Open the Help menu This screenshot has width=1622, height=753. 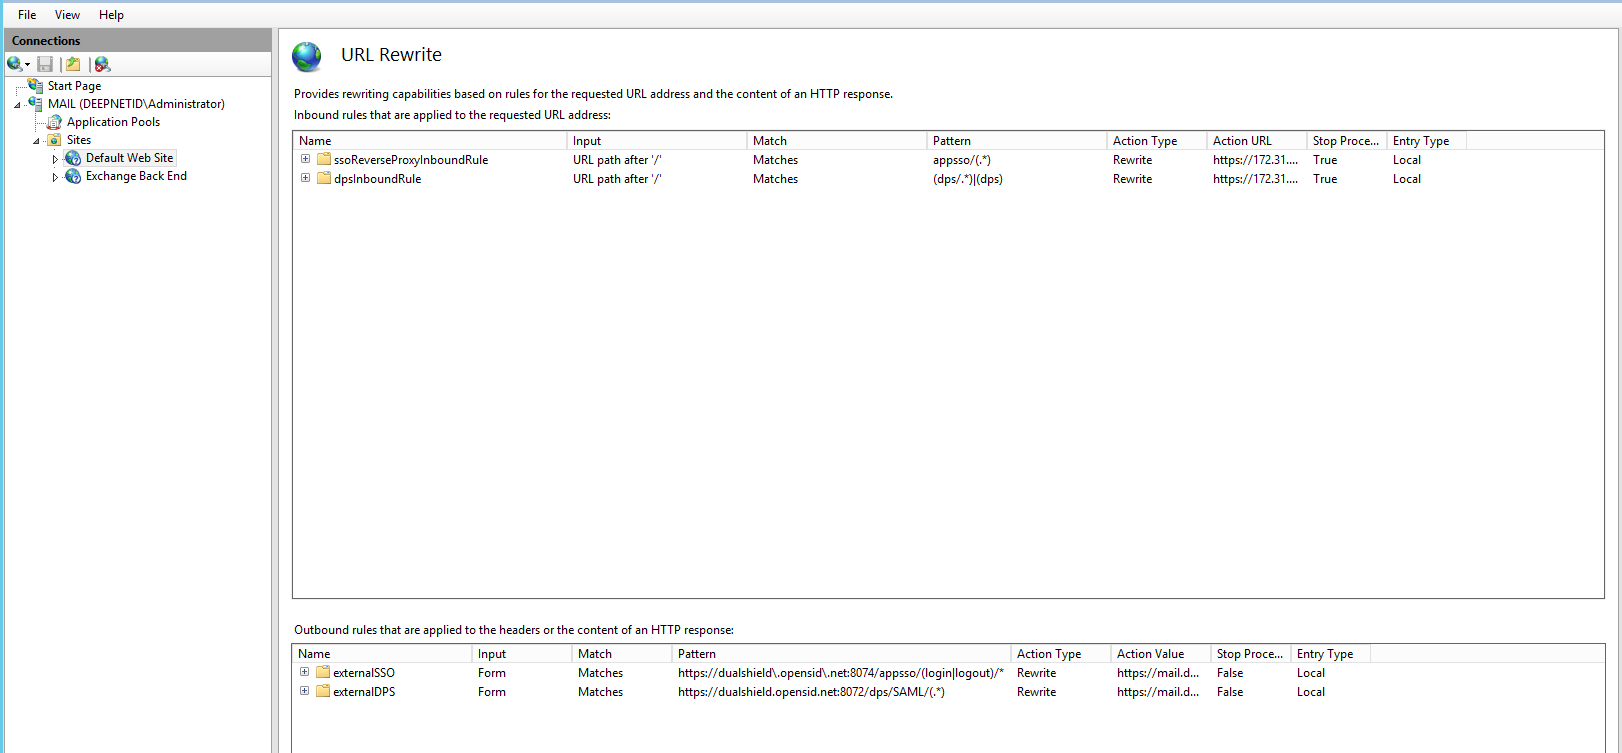[x=111, y=15]
